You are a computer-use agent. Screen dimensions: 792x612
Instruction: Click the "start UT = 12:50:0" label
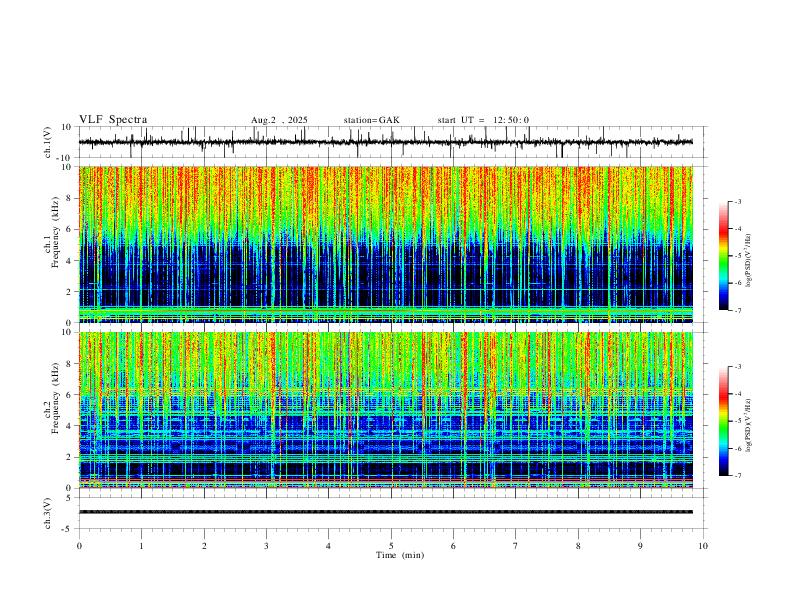483,120
